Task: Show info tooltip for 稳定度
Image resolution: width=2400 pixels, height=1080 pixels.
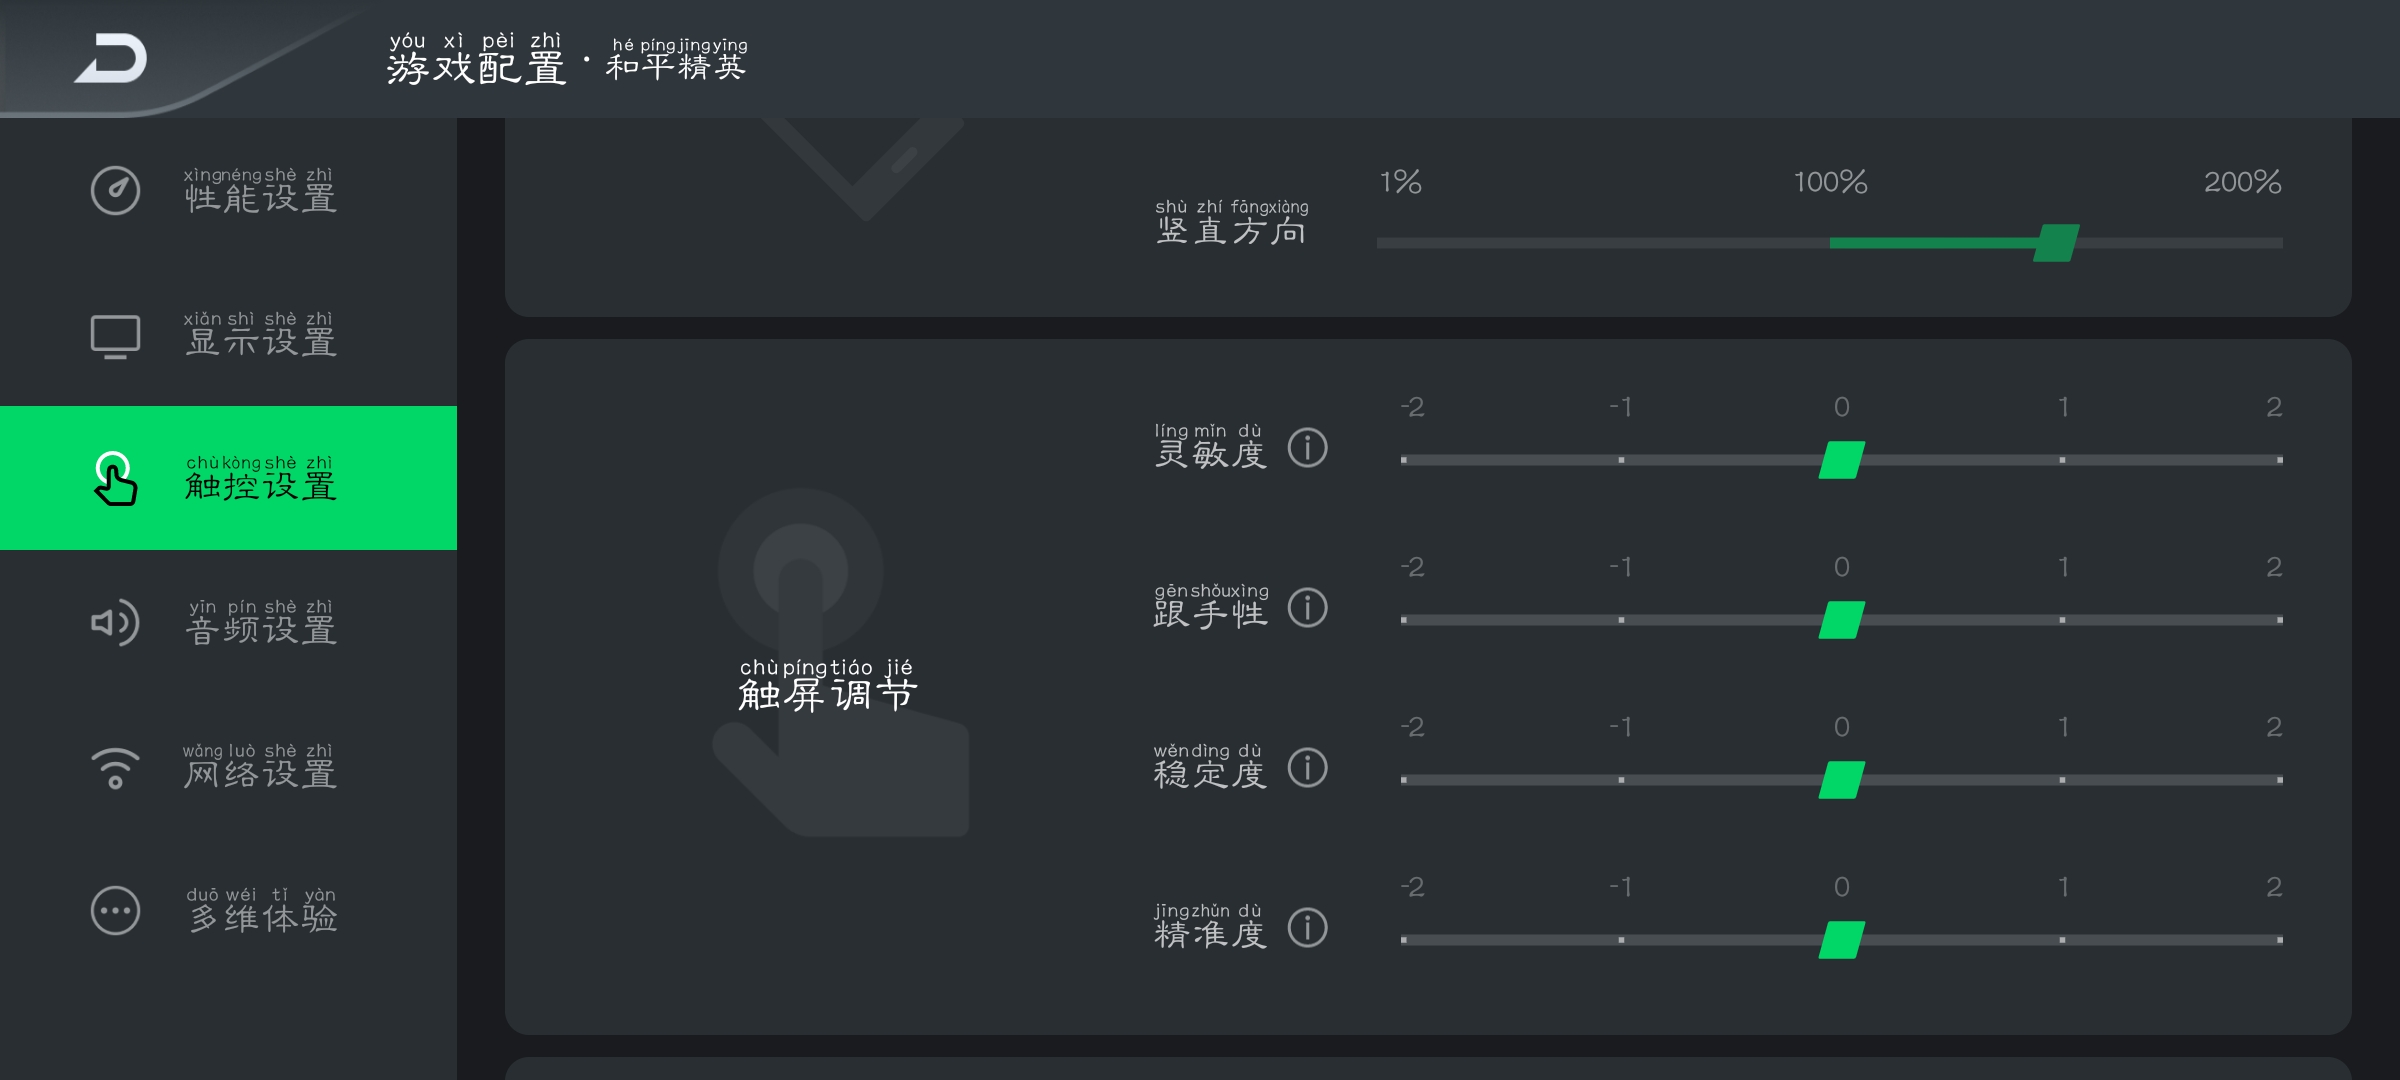Action: point(1308,768)
